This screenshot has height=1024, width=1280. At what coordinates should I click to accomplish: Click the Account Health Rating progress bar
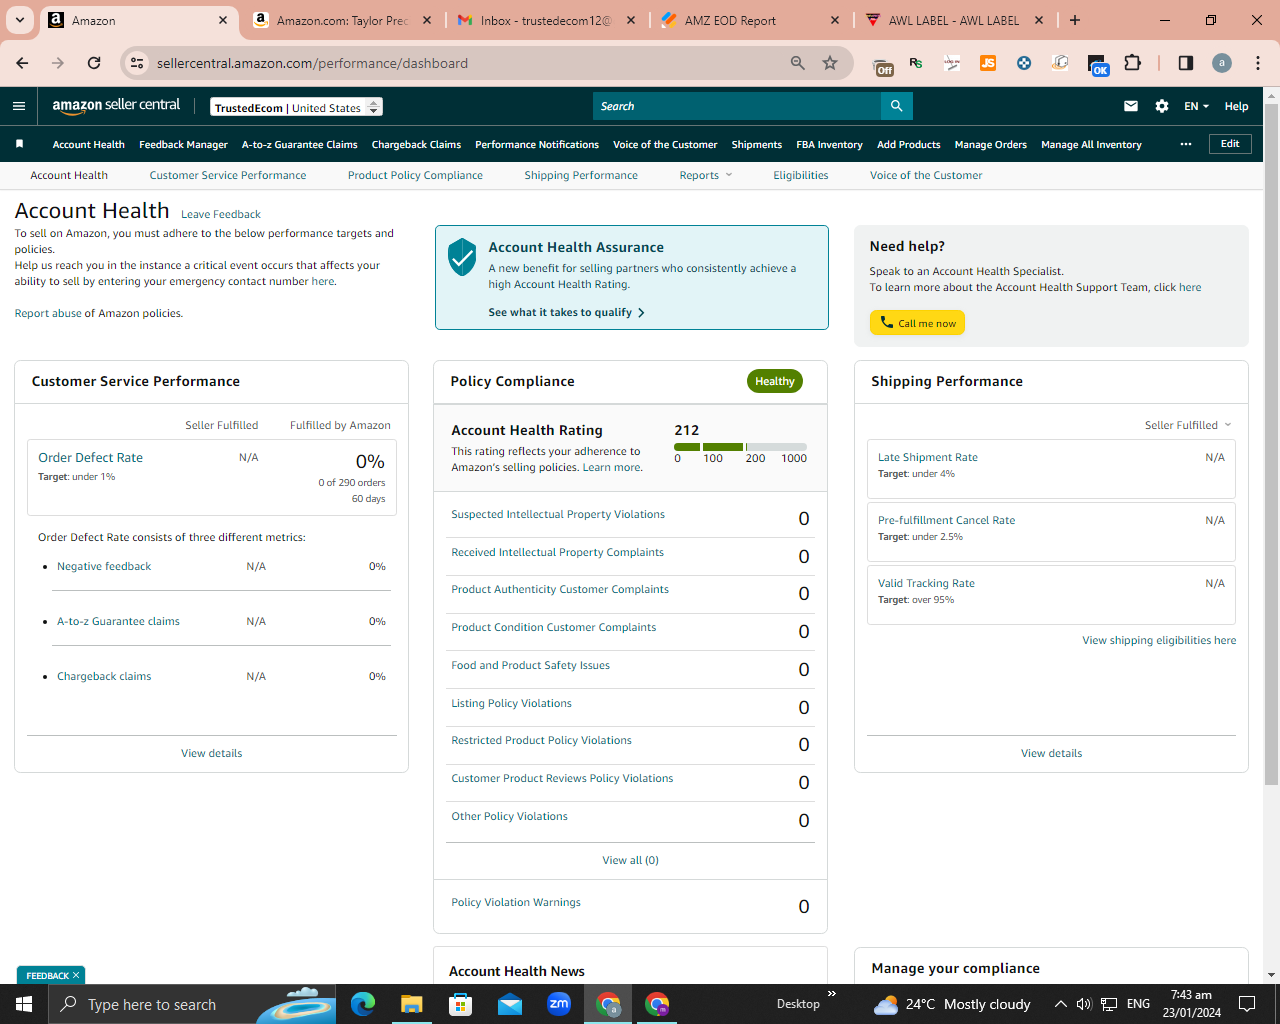(740, 446)
